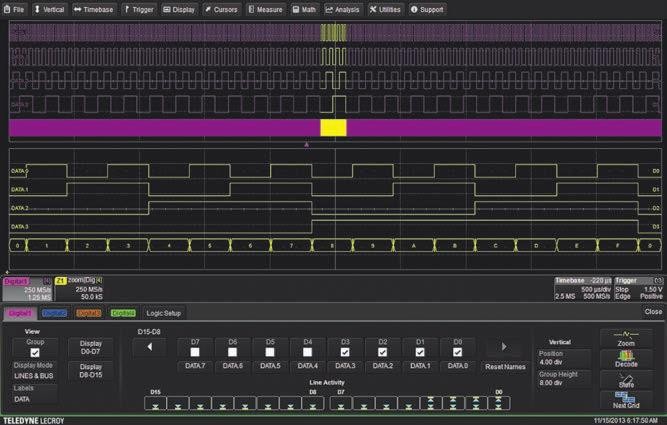This screenshot has width=667, height=425.
Task: Click the left arrow toward D15-D8
Action: [149, 347]
